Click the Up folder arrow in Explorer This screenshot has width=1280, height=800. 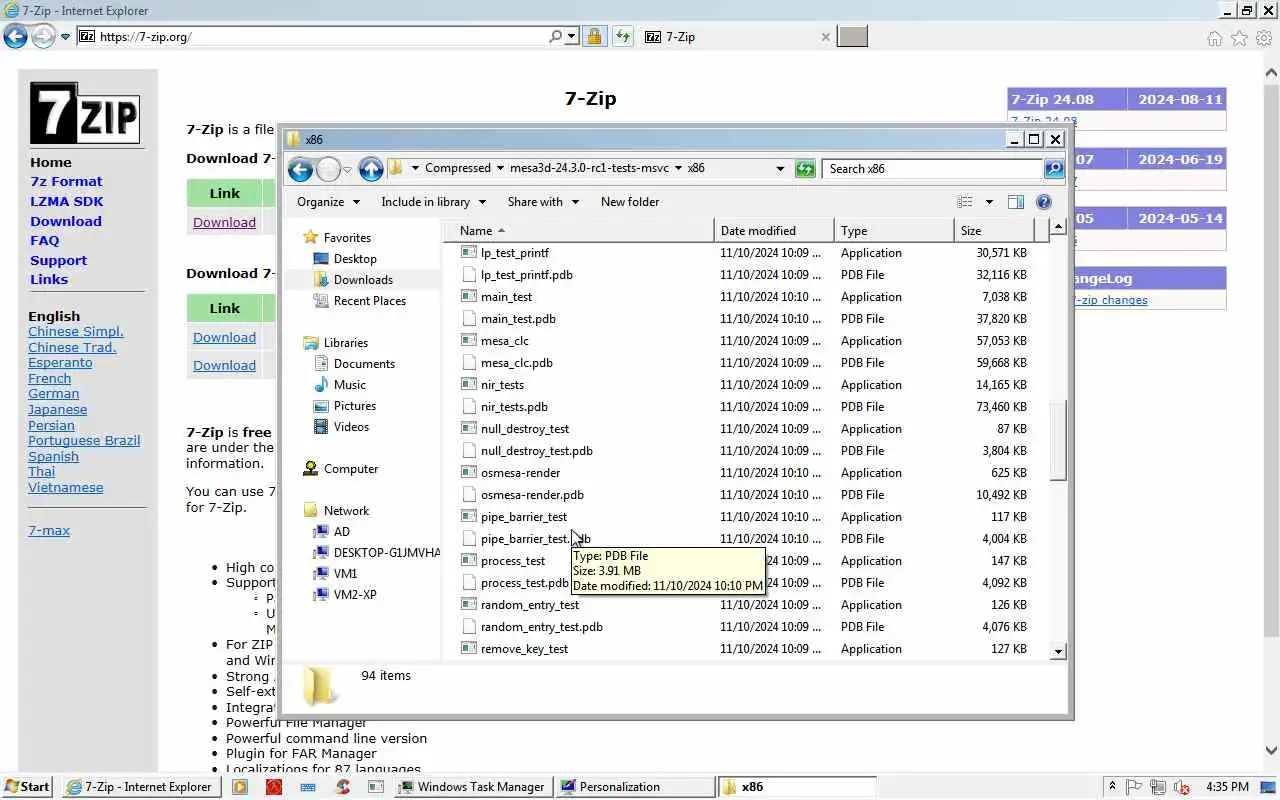tap(371, 169)
